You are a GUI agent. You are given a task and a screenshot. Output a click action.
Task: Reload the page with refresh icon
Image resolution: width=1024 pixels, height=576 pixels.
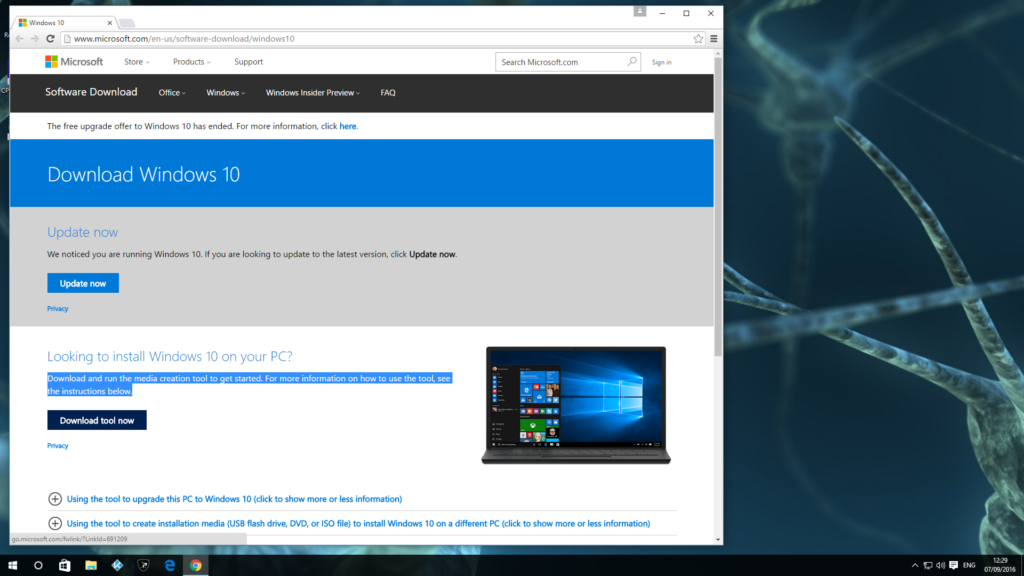coord(50,39)
